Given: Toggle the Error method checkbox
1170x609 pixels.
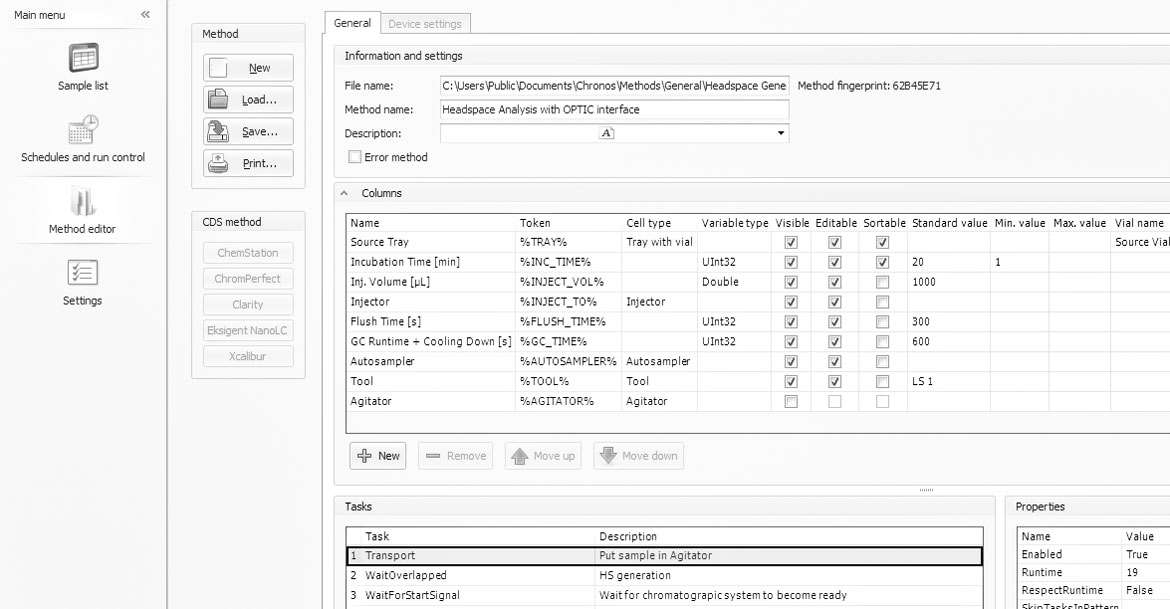Looking at the screenshot, I should click(x=355, y=157).
